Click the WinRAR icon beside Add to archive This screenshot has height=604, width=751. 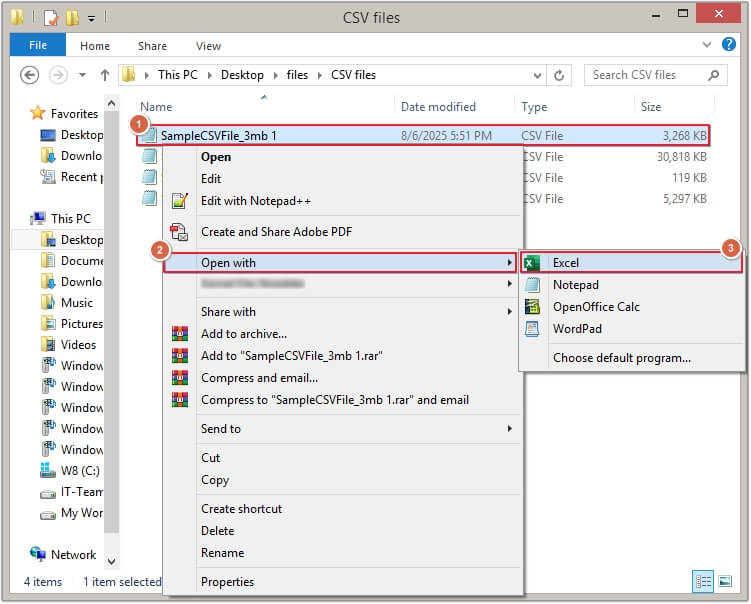180,334
